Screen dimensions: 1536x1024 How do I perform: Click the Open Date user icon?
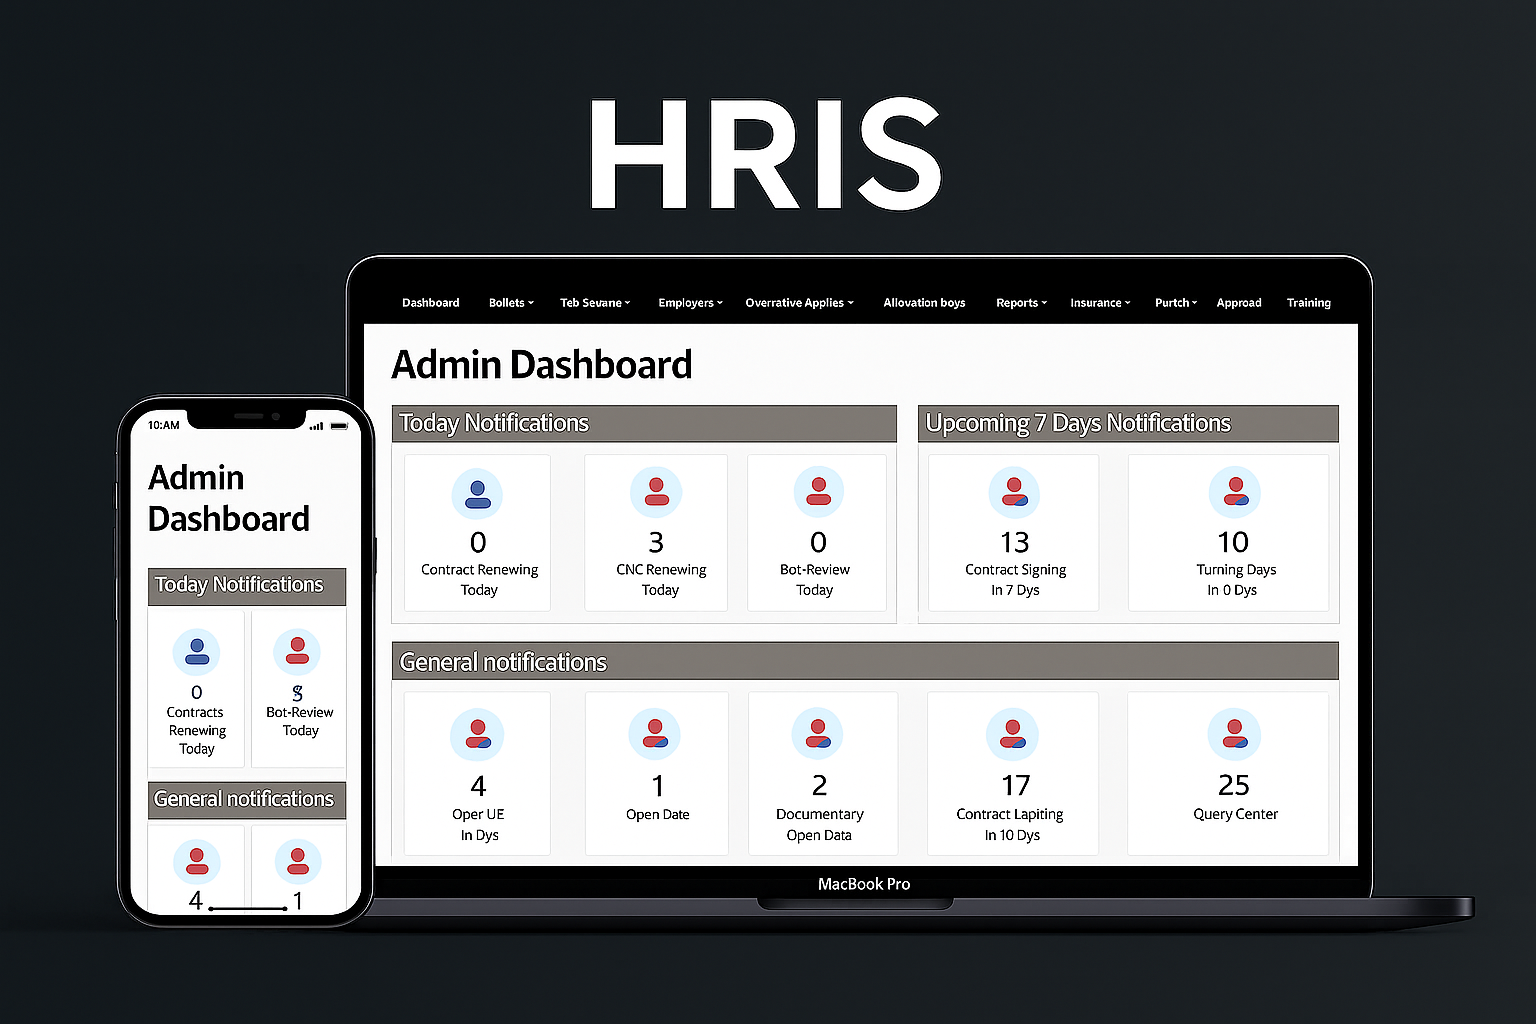[655, 734]
